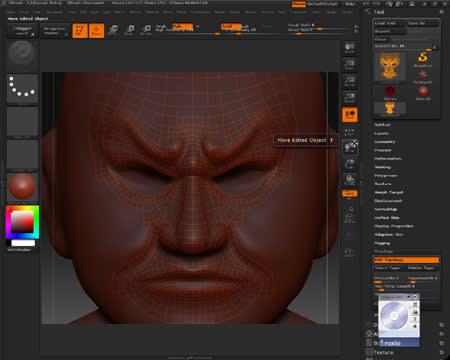Open the Texture palette row
This screenshot has width=450, height=360.
pyautogui.click(x=384, y=352)
